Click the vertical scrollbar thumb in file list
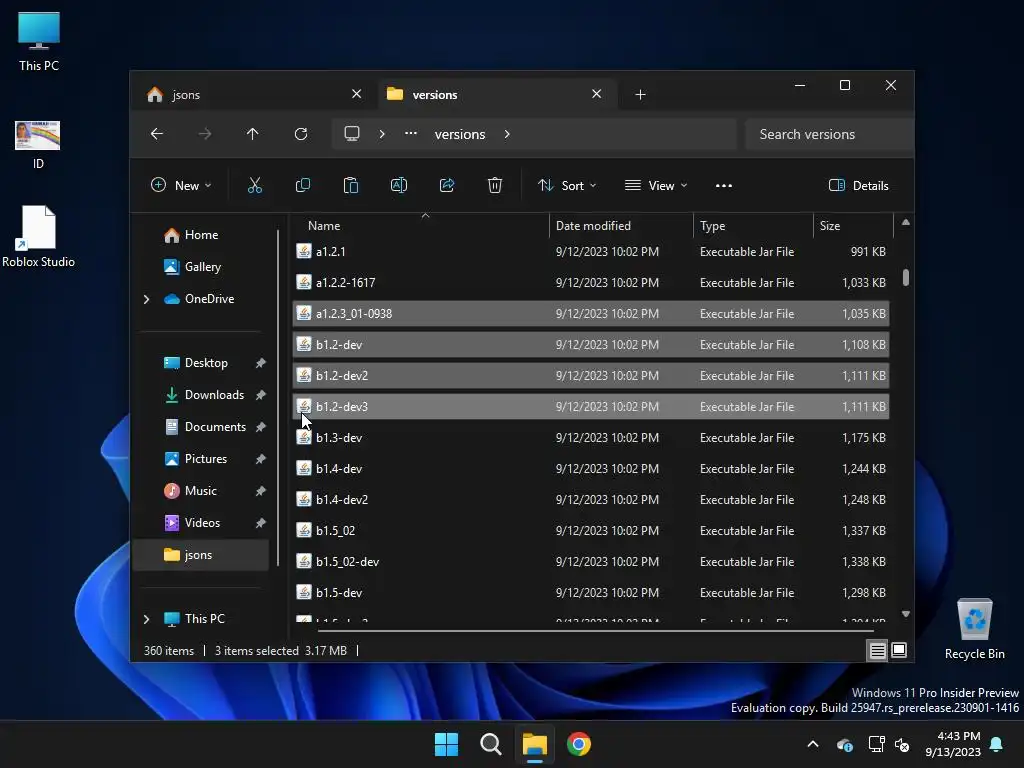Image resolution: width=1024 pixels, height=768 pixels. tap(906, 277)
